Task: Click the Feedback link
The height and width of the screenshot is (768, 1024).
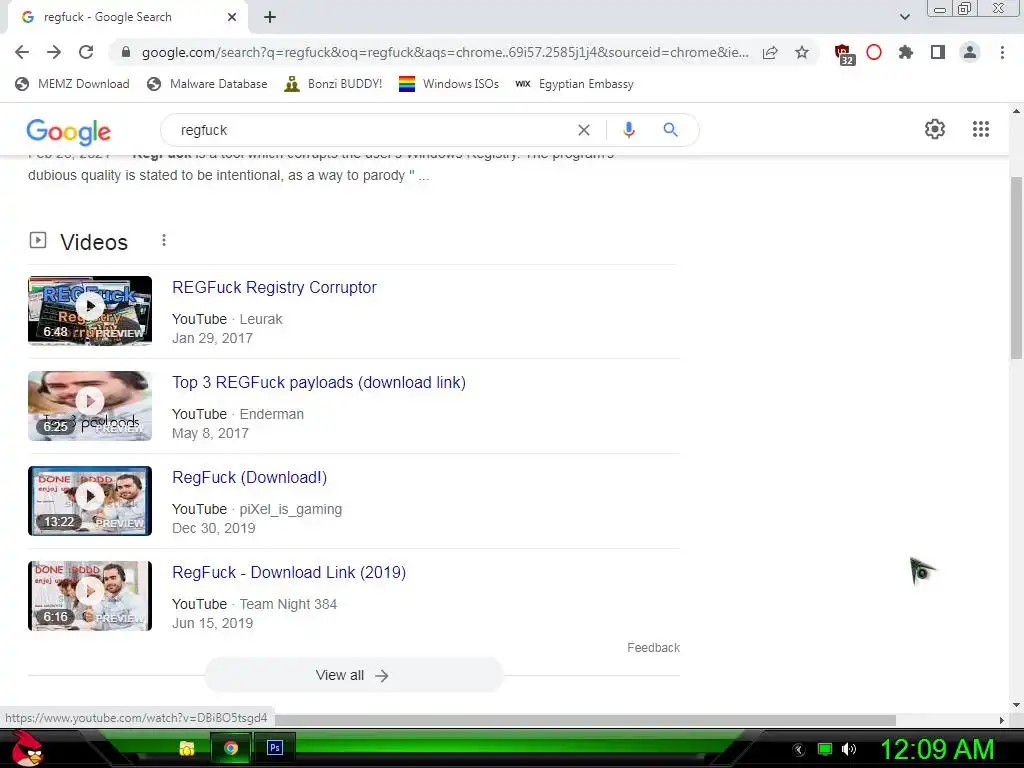Action: pyautogui.click(x=653, y=648)
